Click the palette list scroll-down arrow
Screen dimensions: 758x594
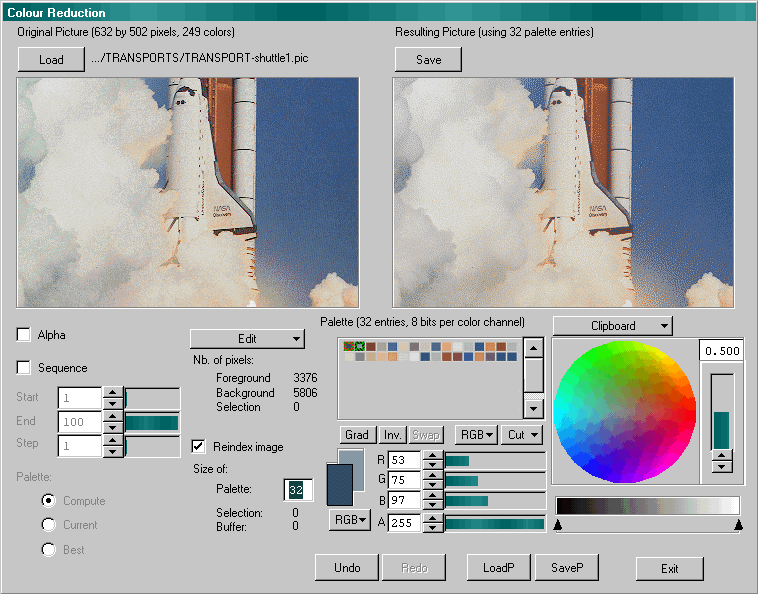tap(534, 409)
